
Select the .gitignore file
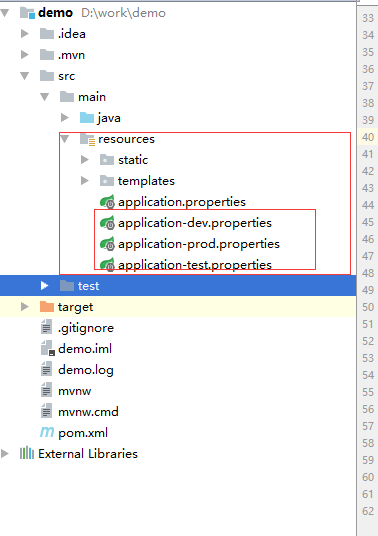tap(86, 328)
